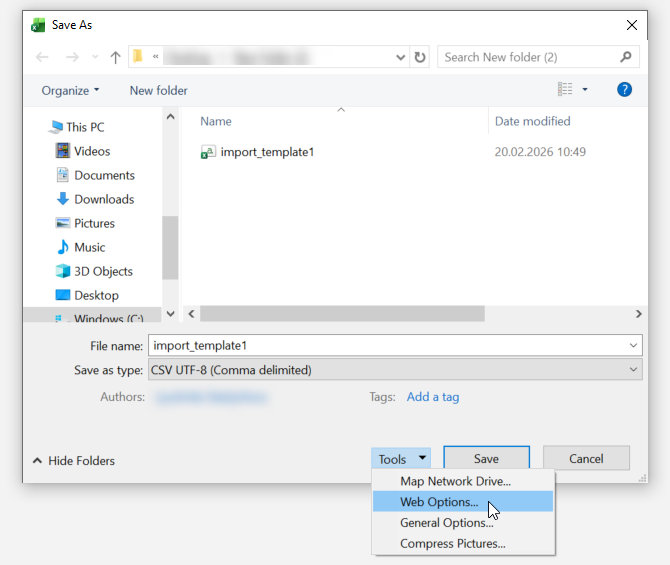
Task: Click the horizontal scrollbar thumb
Action: [x=342, y=314]
